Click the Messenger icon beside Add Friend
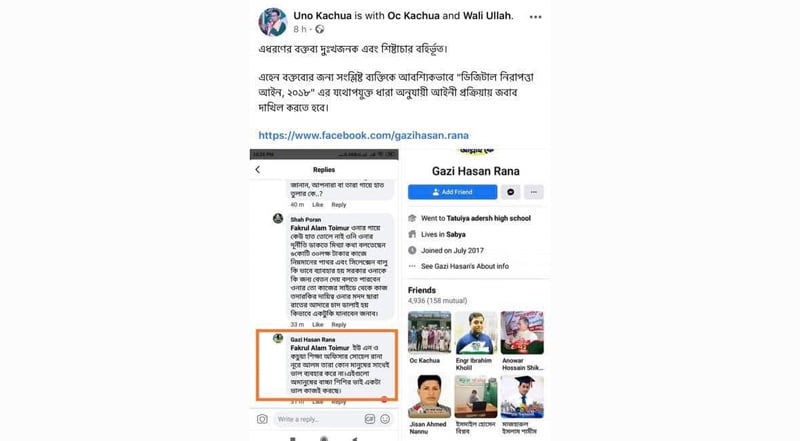Image resolution: width=800 pixels, height=441 pixels. tap(511, 192)
